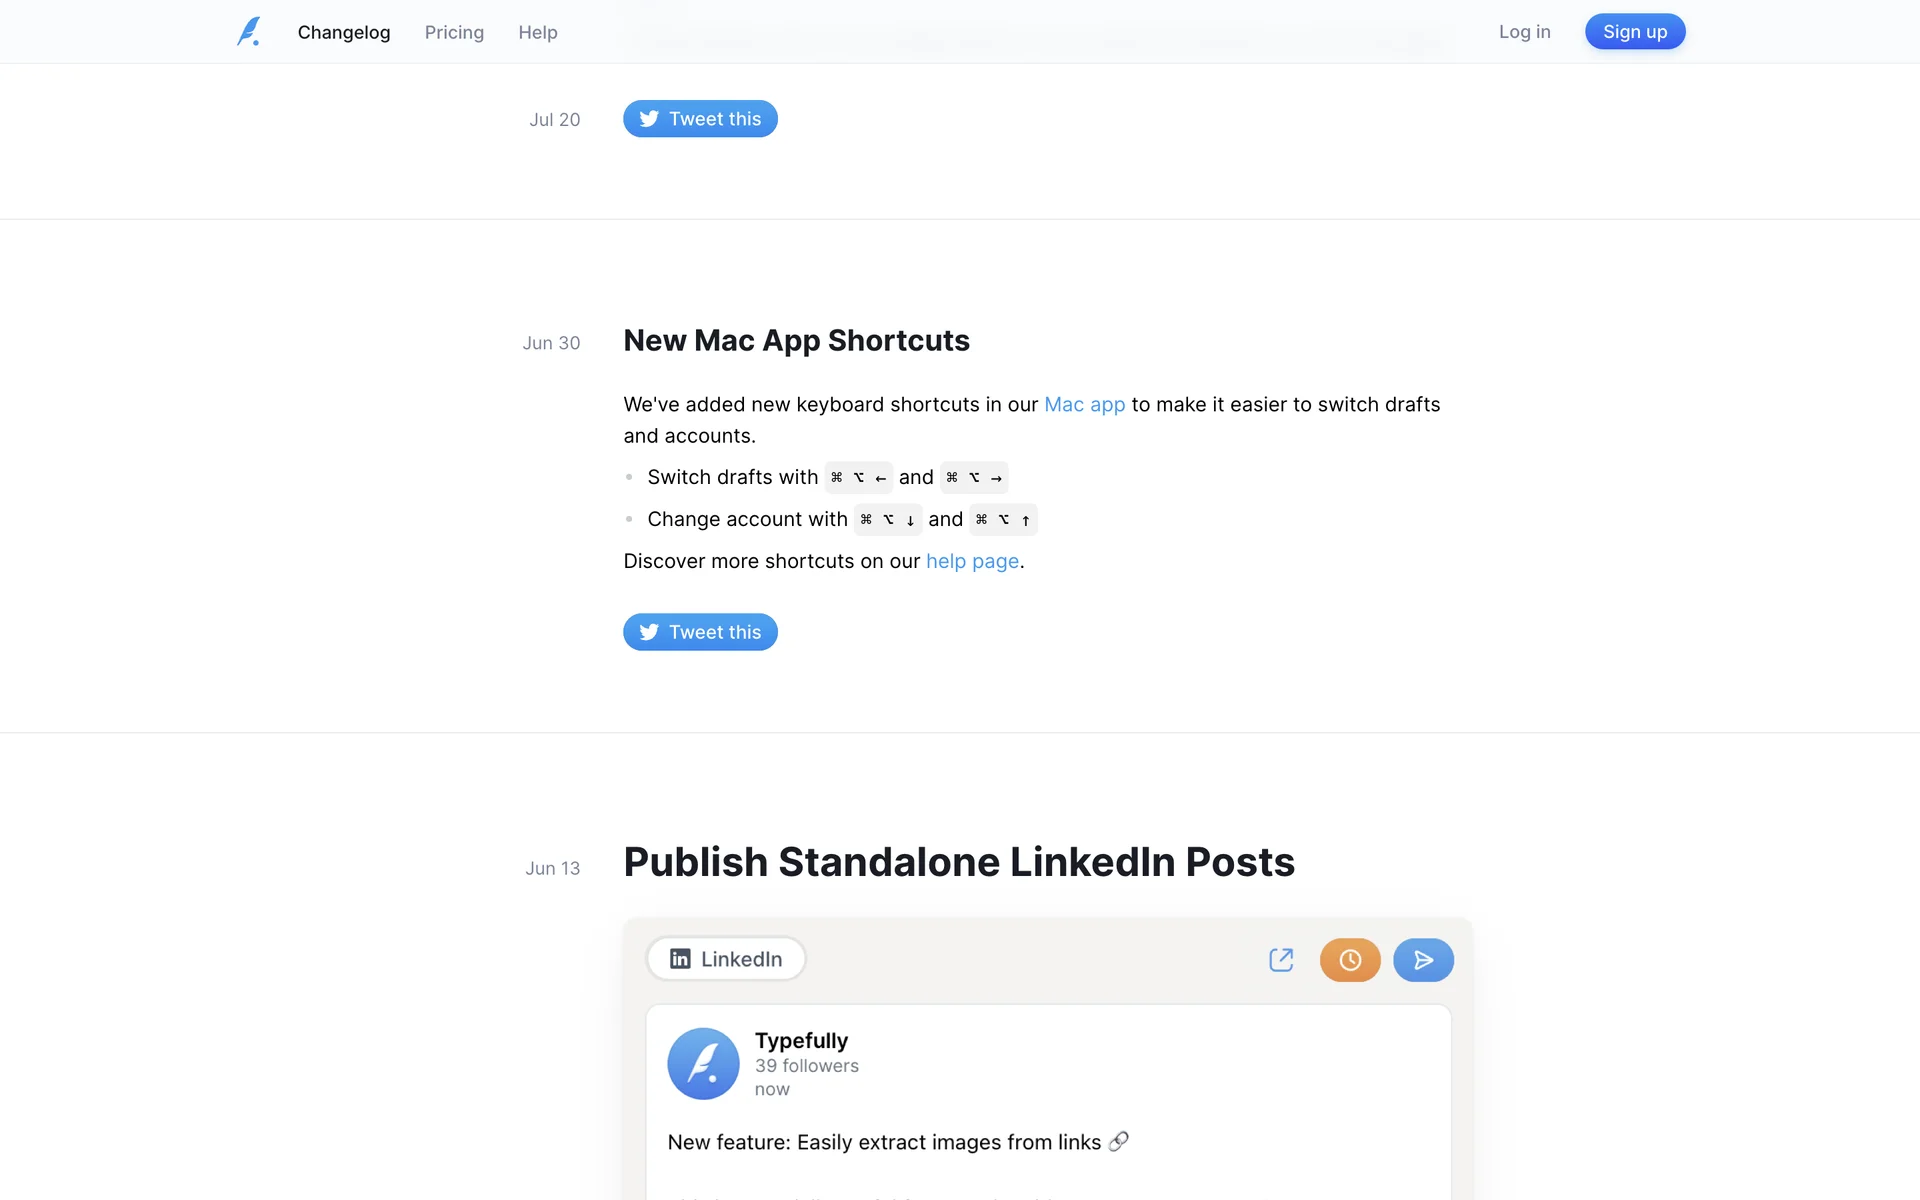Click the Log in link

[x=1524, y=32]
